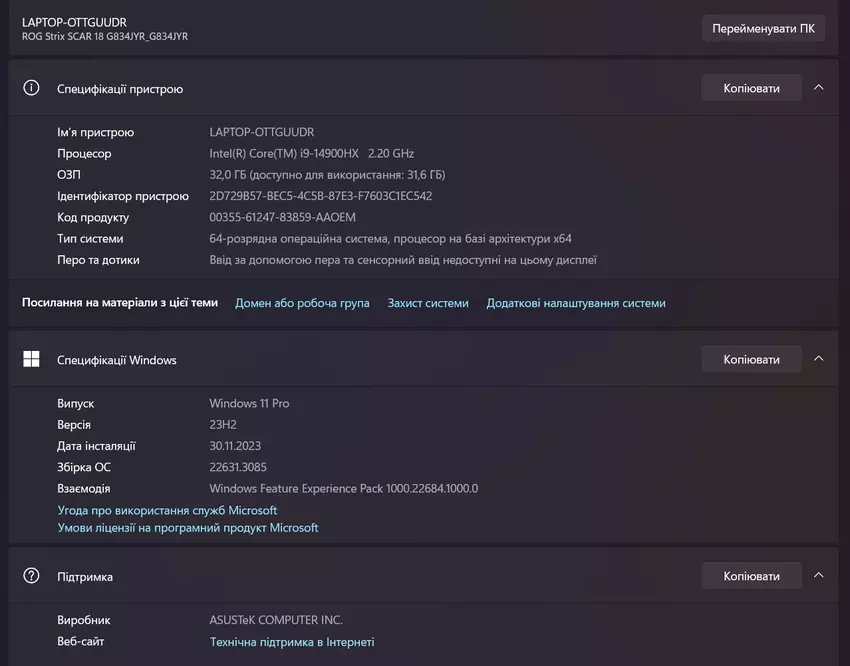Click the Ідентифікатор пристрою value text

pos(321,196)
